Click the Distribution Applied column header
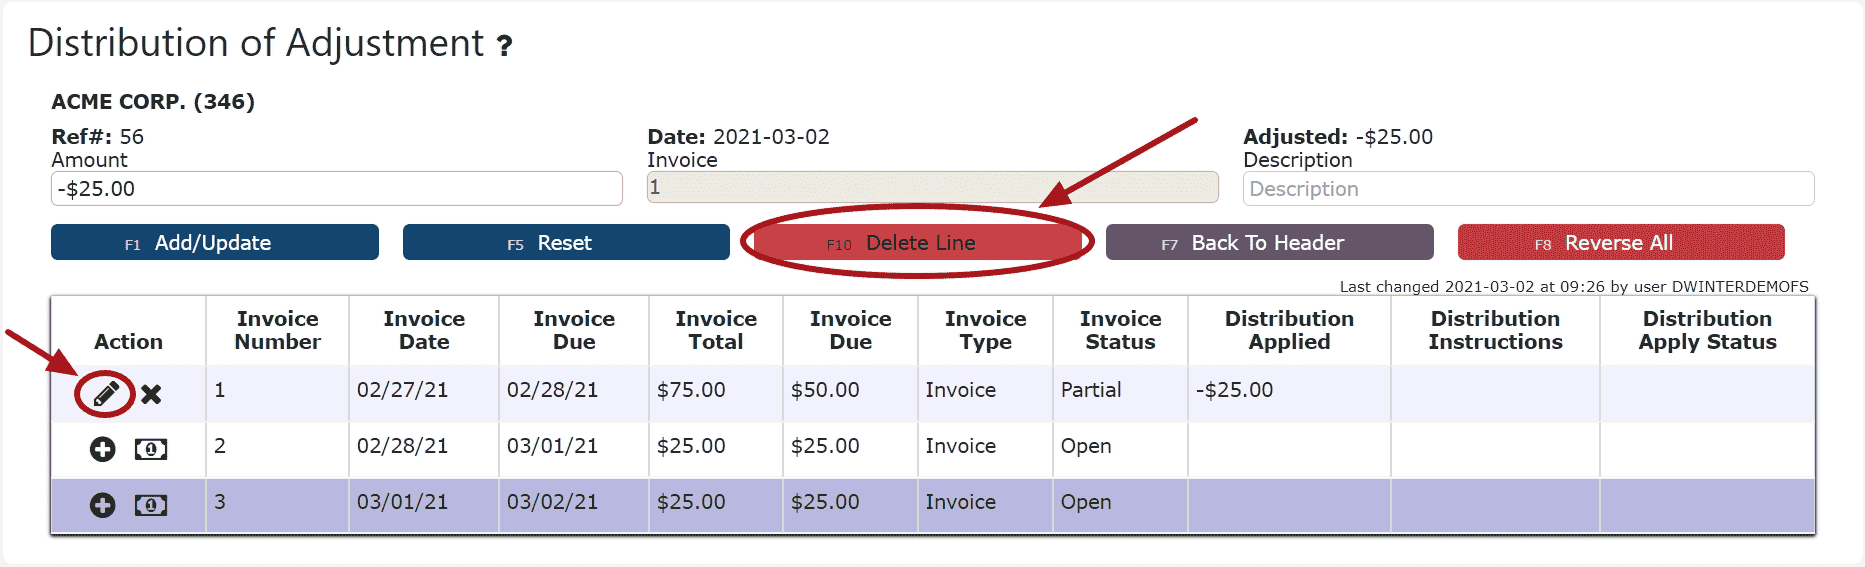1865x567 pixels. tap(1289, 330)
